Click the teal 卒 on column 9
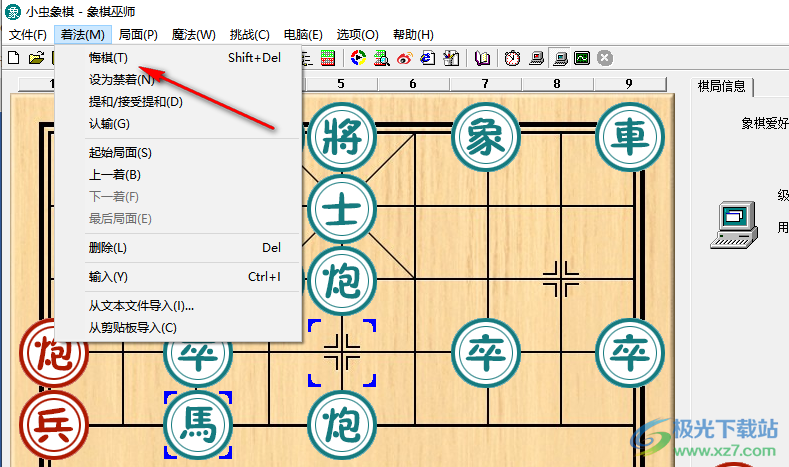This screenshot has height=467, width=789. (x=630, y=353)
